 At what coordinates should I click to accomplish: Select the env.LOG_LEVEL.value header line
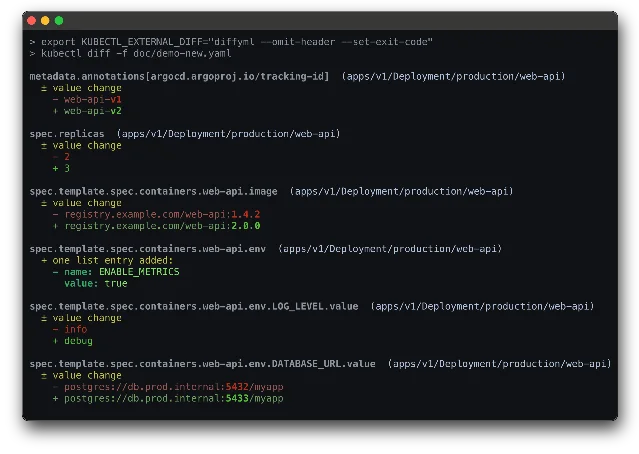[312, 306]
